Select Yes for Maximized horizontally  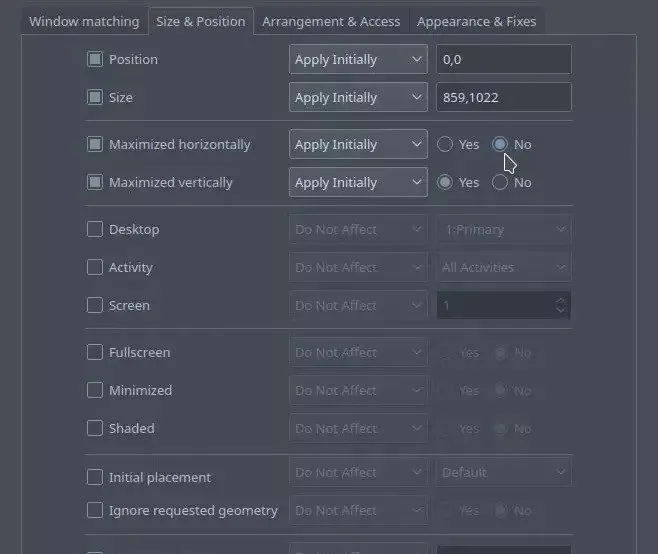point(445,144)
